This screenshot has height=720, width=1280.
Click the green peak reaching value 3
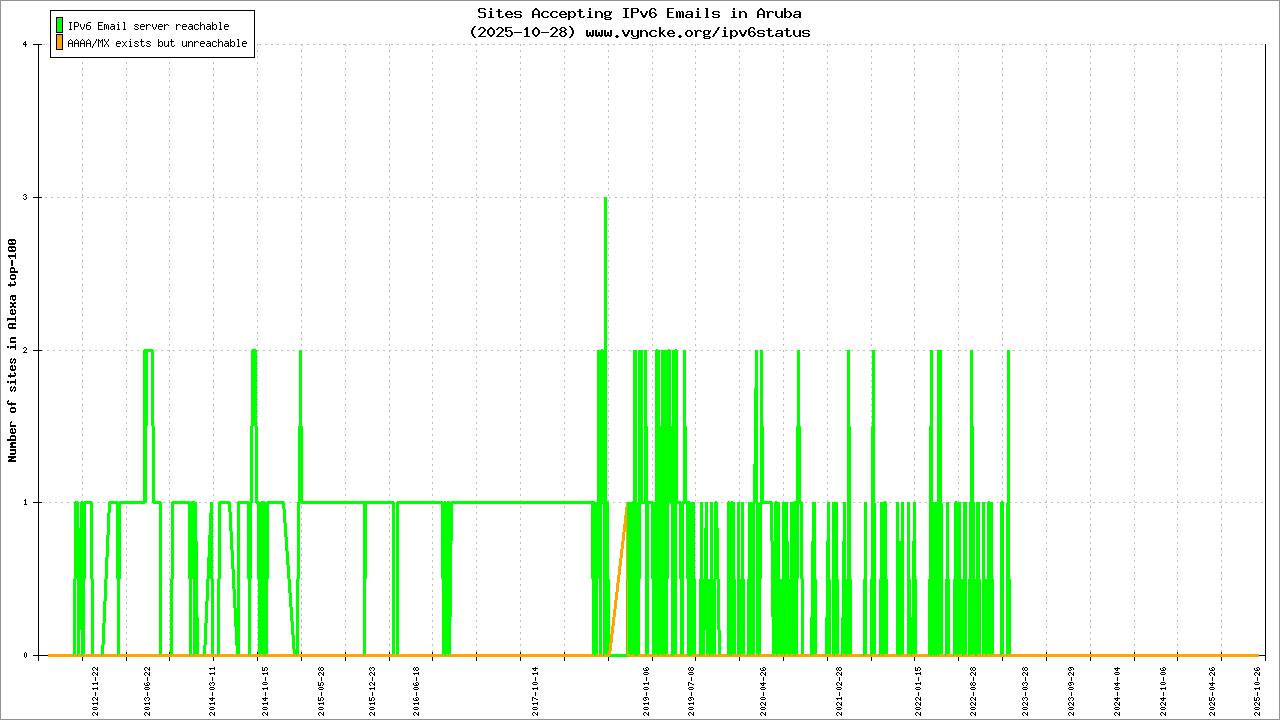tap(605, 200)
